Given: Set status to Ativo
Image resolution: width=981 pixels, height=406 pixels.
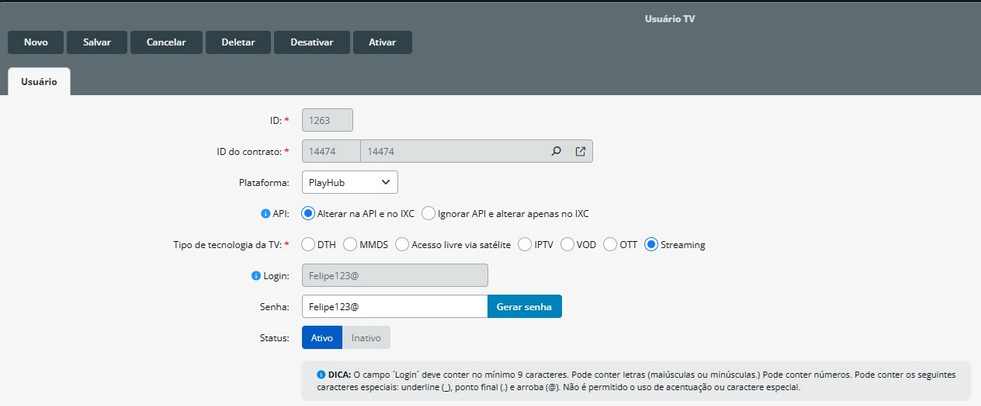Looking at the screenshot, I should pyautogui.click(x=322, y=337).
